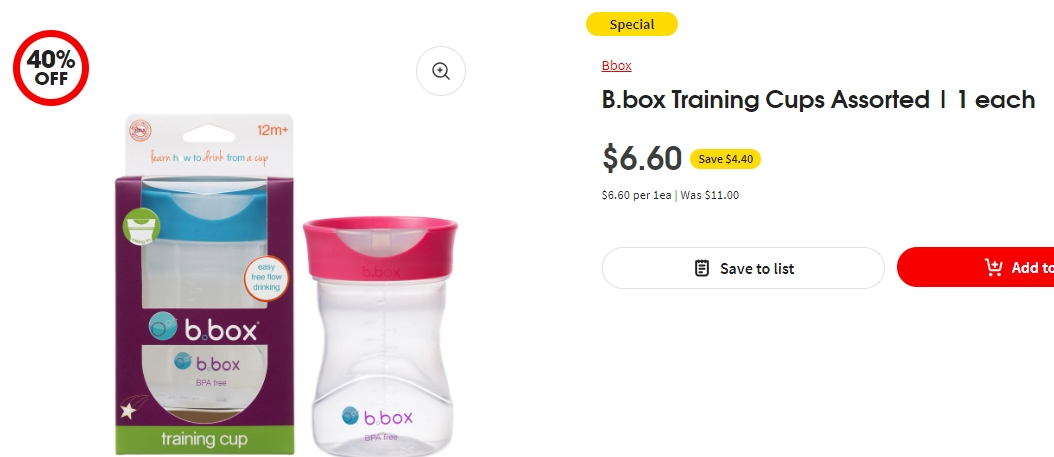Open the Bbox brand link
1054x457 pixels.
point(616,65)
